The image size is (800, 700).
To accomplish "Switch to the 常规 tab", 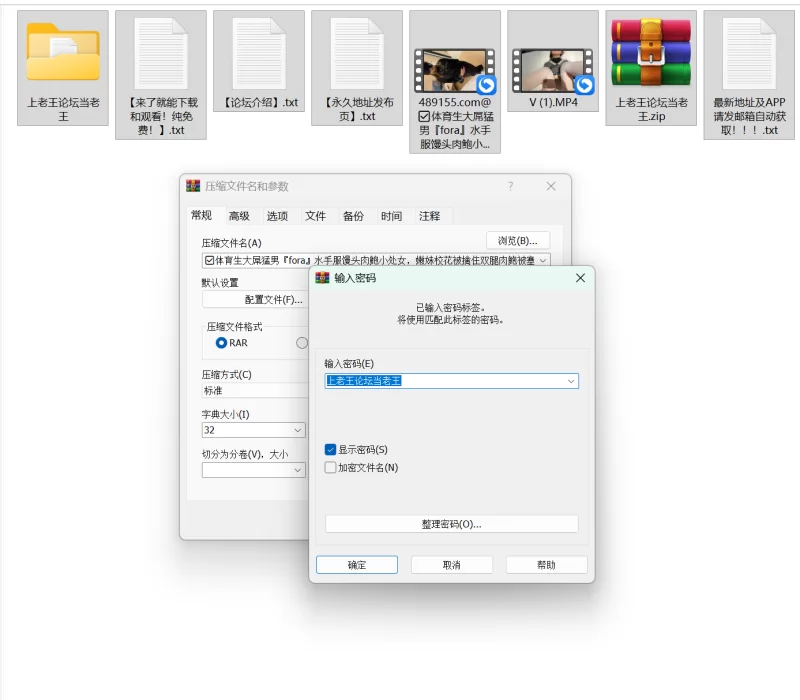I will (202, 215).
